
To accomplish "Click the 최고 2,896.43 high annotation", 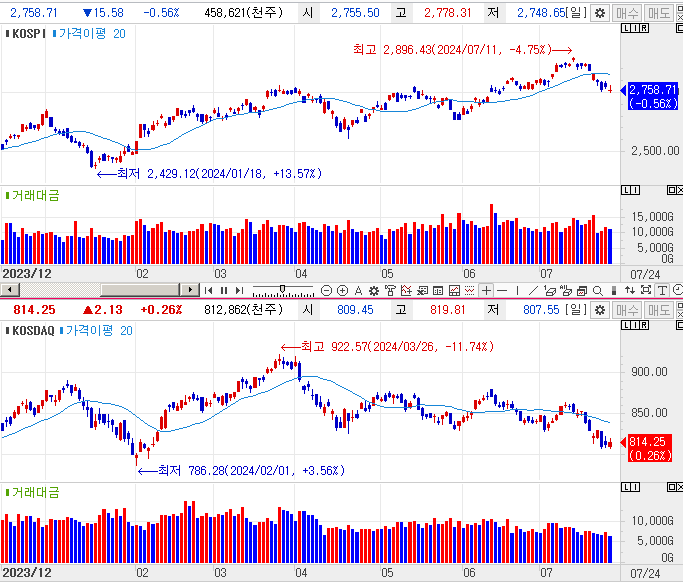I will [x=462, y=50].
